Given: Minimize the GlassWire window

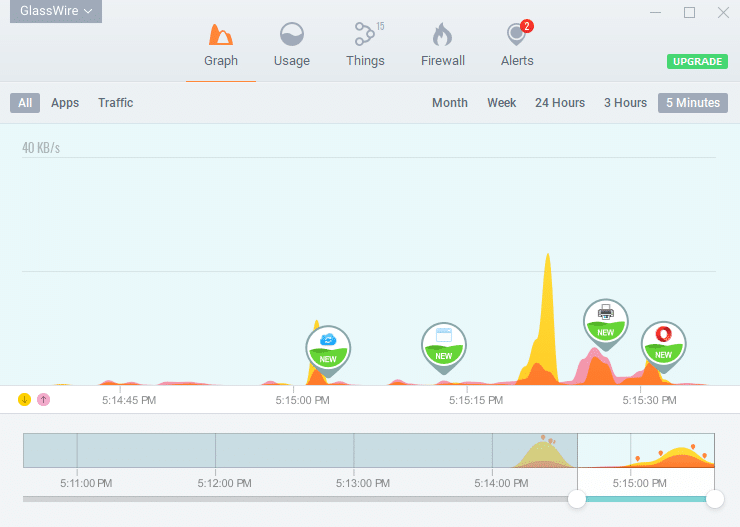Looking at the screenshot, I should (655, 12).
